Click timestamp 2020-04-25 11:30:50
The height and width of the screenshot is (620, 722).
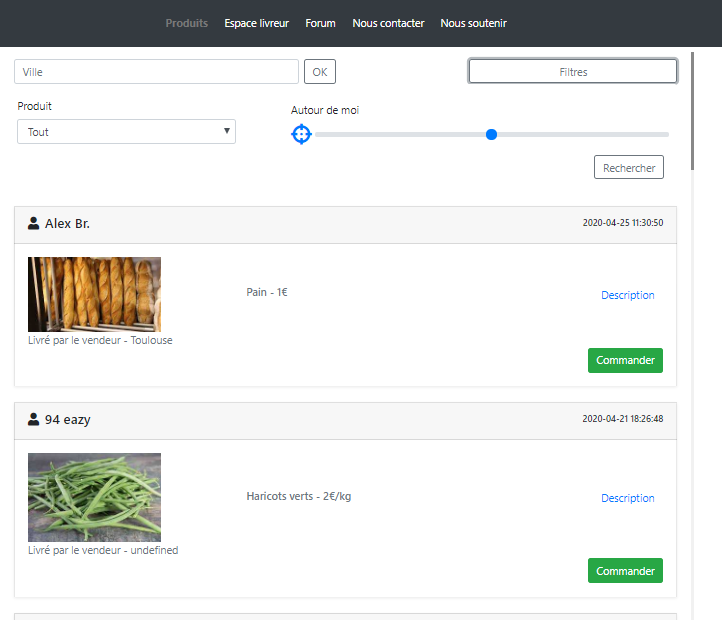(623, 222)
